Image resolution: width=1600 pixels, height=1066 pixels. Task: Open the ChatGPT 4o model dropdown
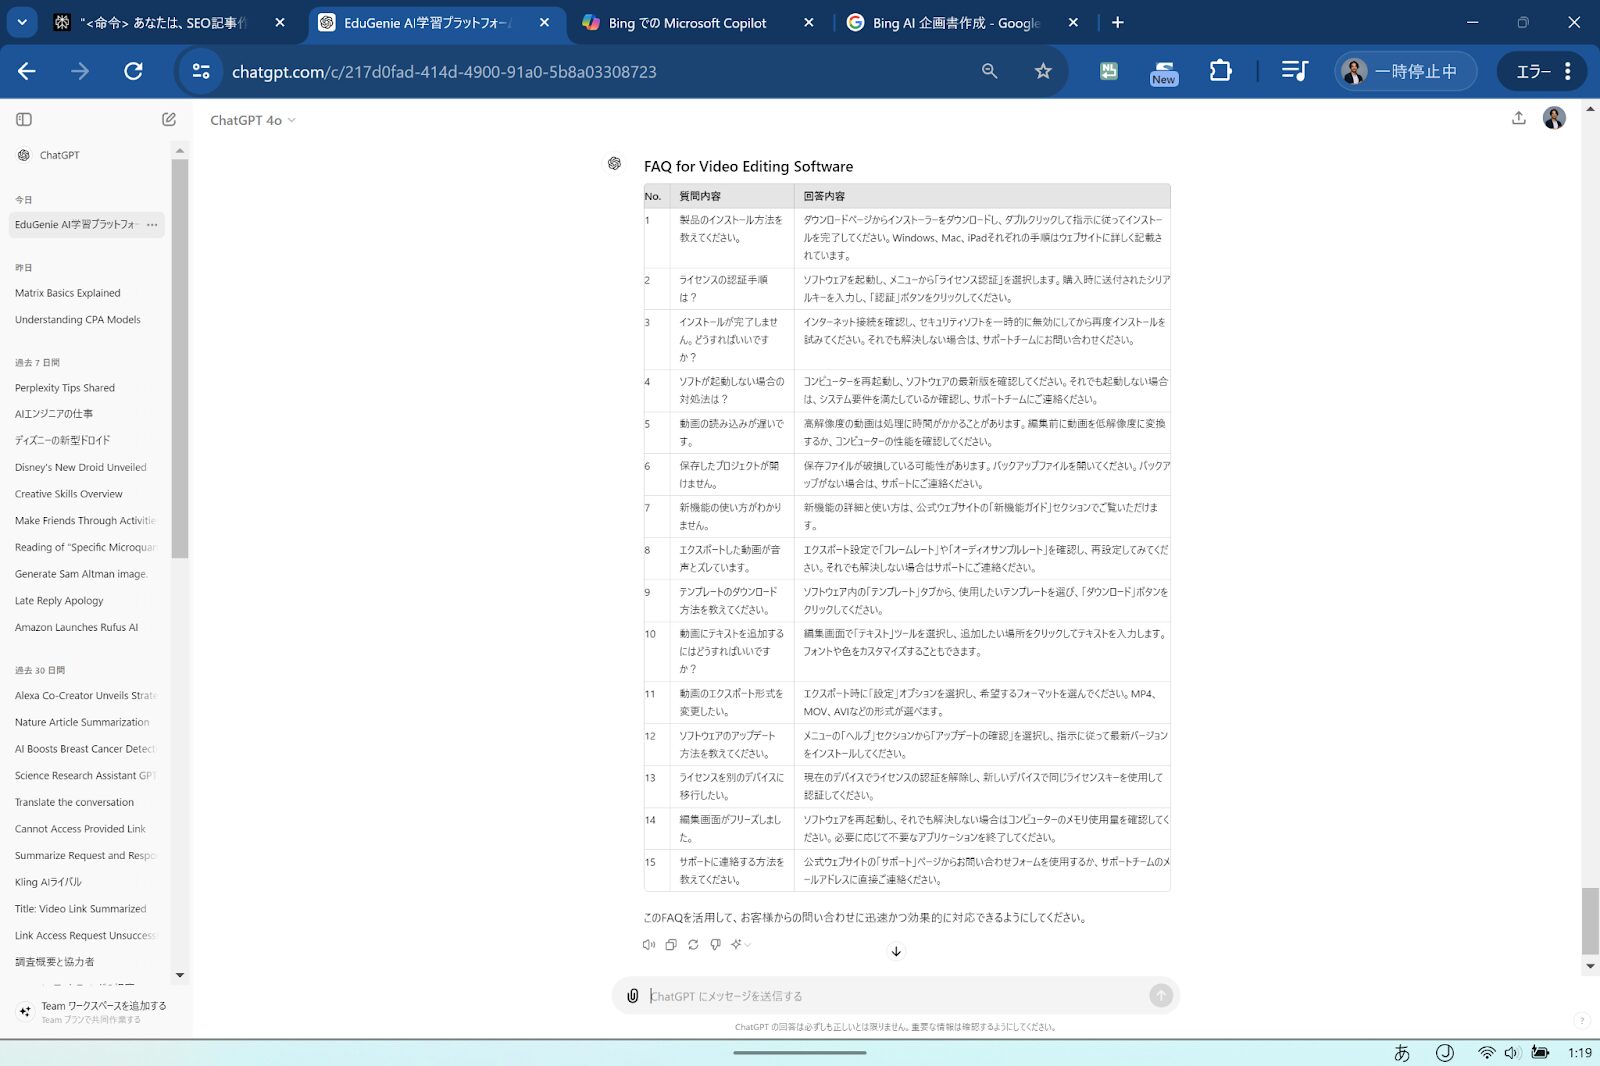[252, 120]
